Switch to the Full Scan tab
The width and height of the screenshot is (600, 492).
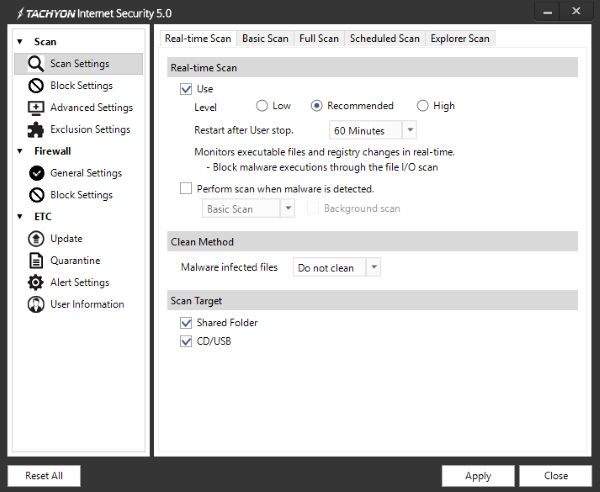pos(319,39)
